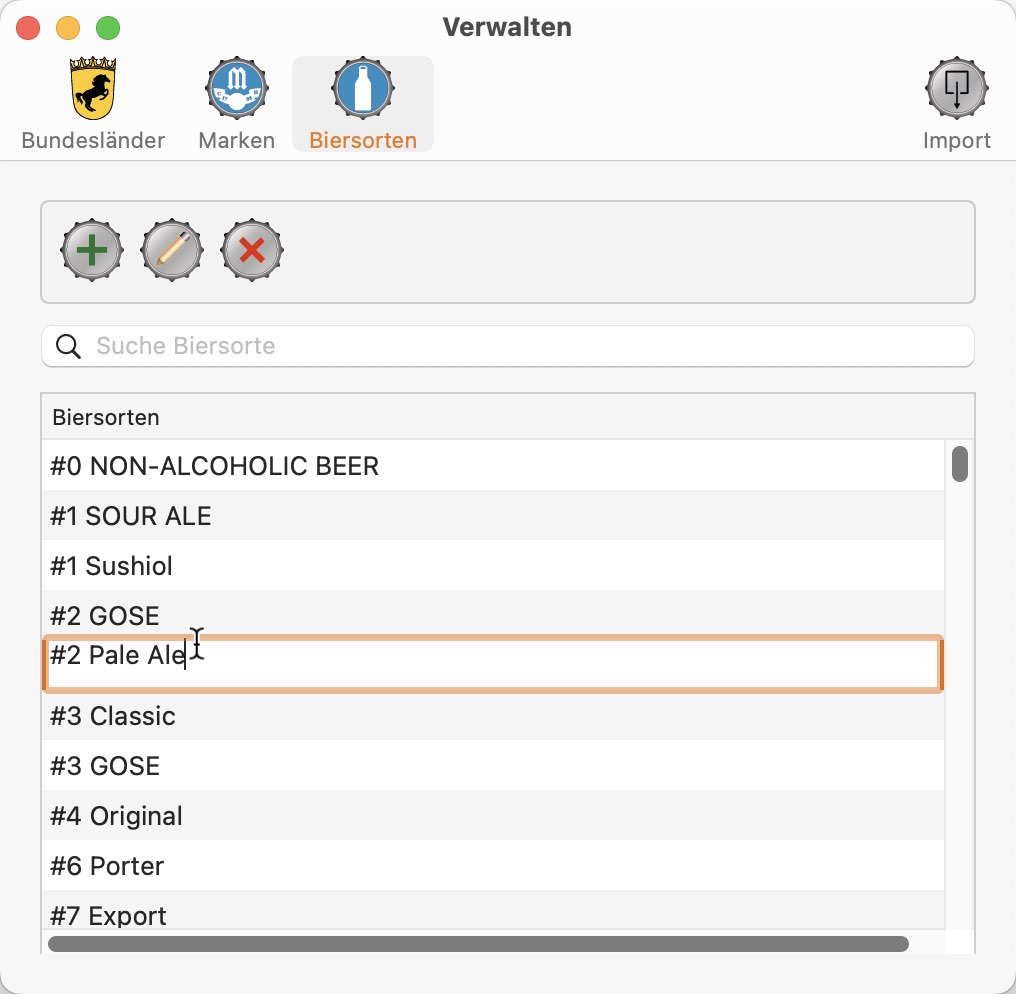This screenshot has width=1016, height=994.
Task: Click the vertical list scrollbar thumb
Action: pos(960,464)
